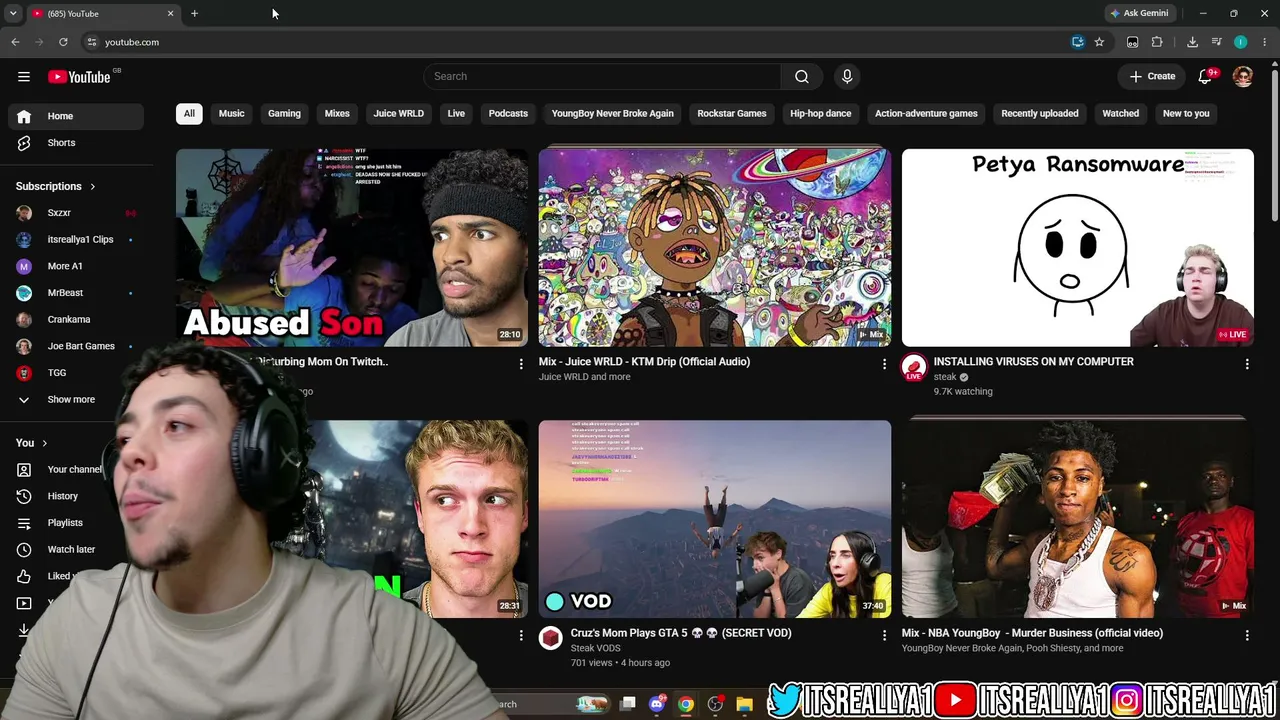
Task: Open Discord from the taskbar
Action: (657, 704)
